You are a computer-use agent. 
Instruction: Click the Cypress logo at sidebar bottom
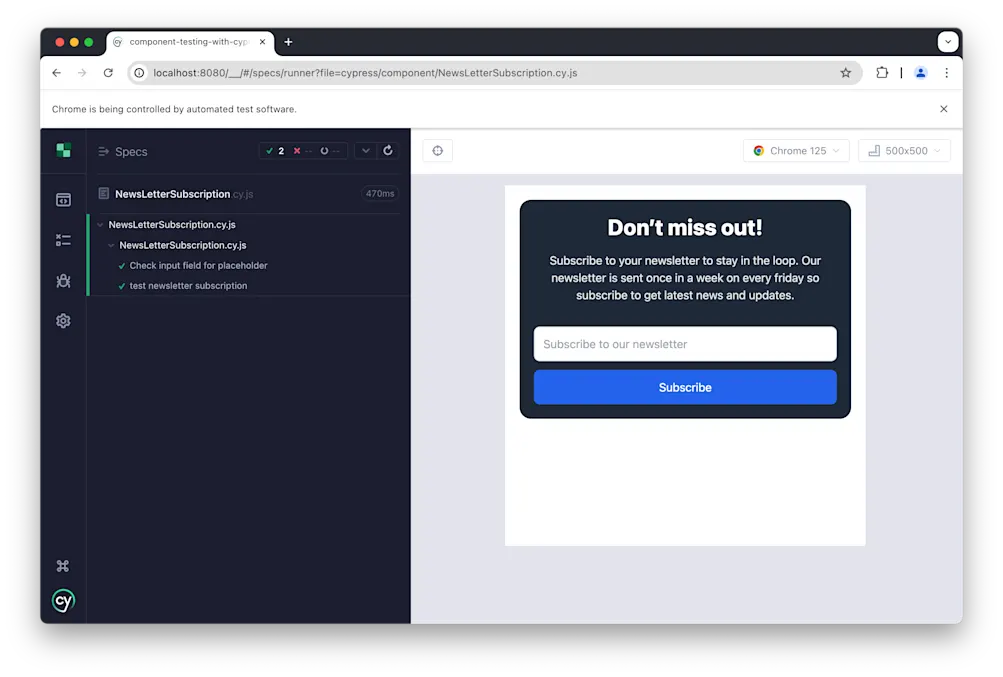point(63,600)
